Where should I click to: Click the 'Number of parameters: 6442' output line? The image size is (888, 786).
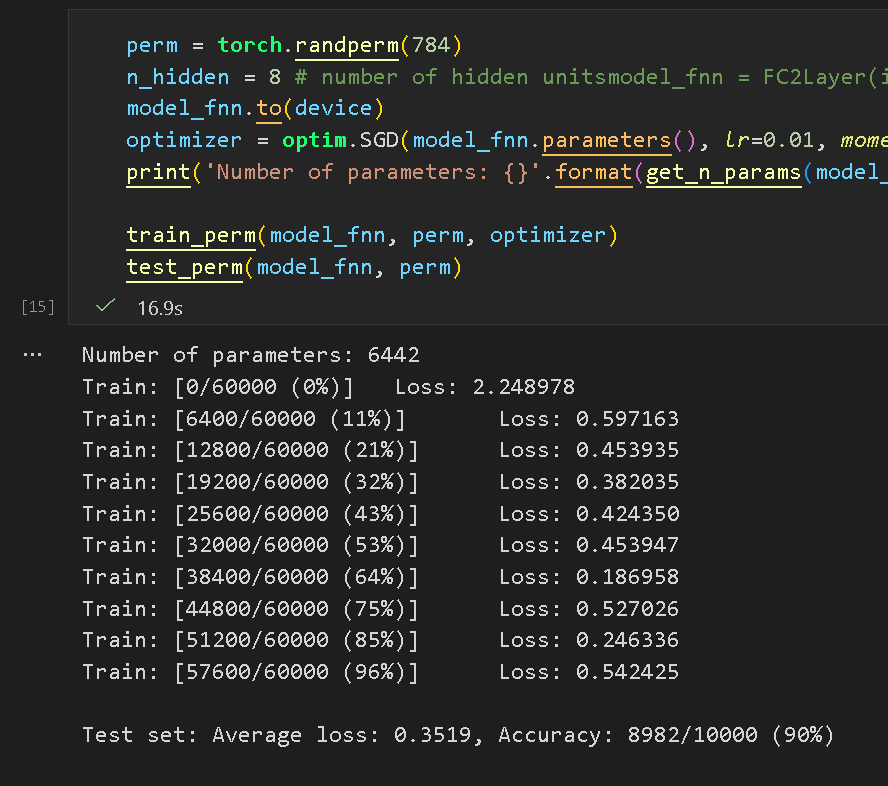coord(250,355)
